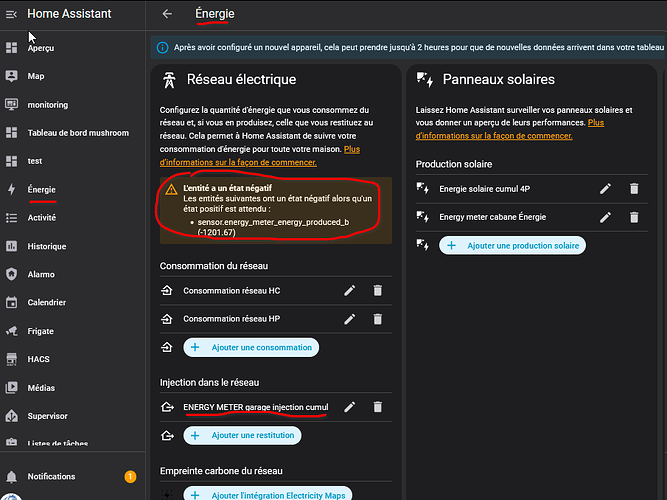667x500 pixels.
Task: Click Ajouter une restitution button
Action: coord(249,435)
